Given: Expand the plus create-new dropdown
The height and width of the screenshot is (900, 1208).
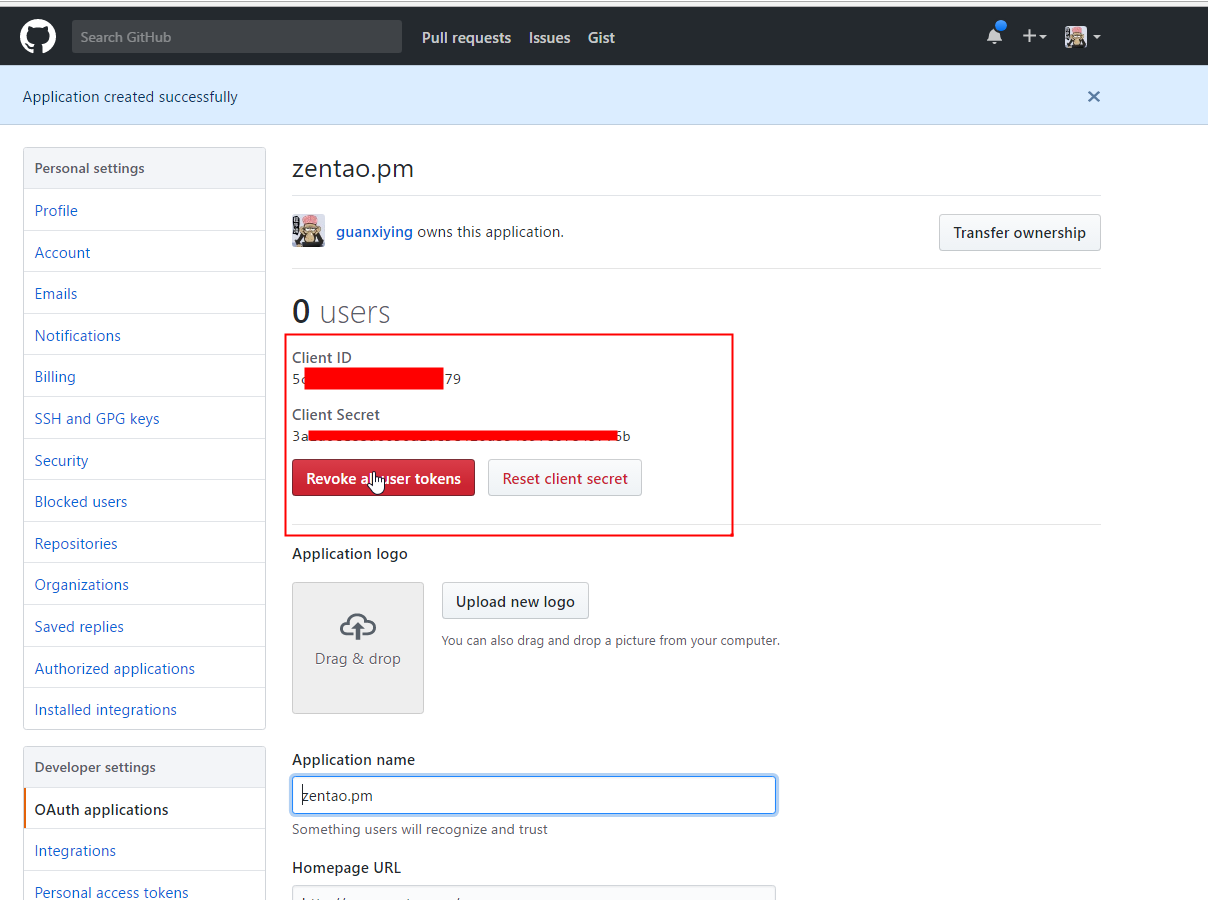Looking at the screenshot, I should (1034, 37).
